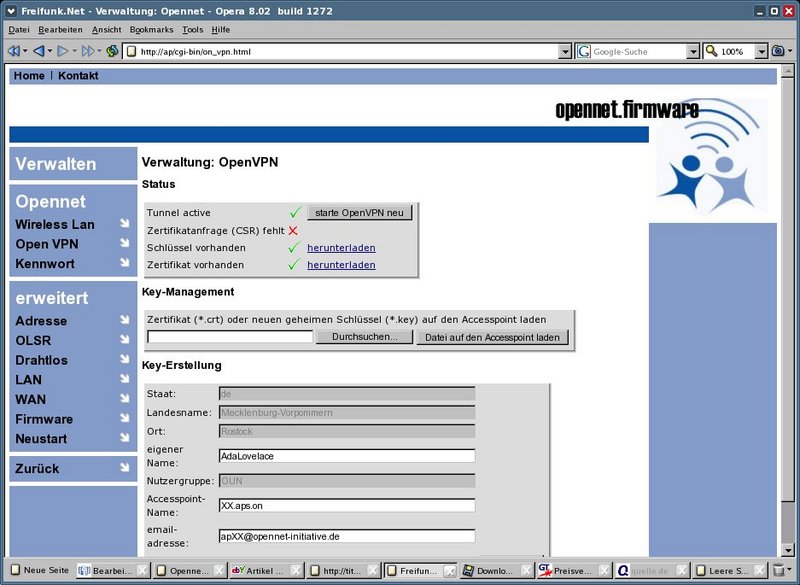Screen dimensions: 800x585
Task: Click Zurück in the sidebar
Action: (37, 468)
